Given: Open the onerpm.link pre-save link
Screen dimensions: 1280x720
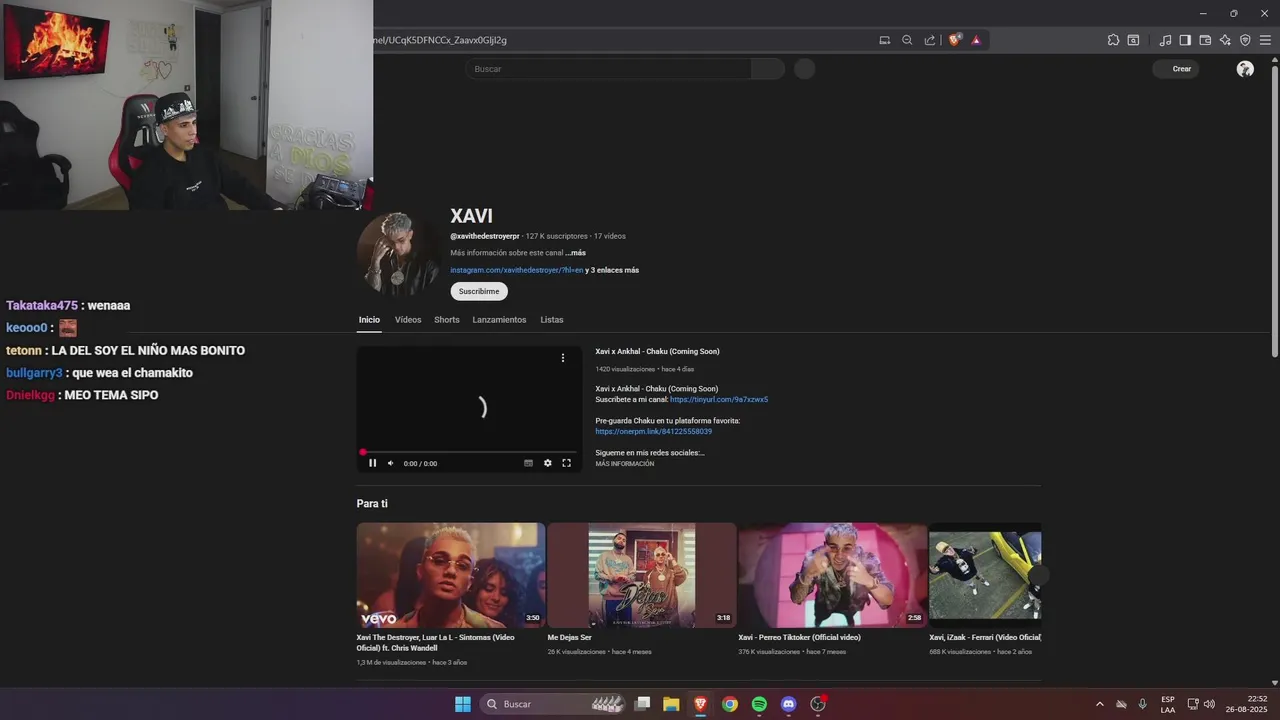Looking at the screenshot, I should pos(654,431).
